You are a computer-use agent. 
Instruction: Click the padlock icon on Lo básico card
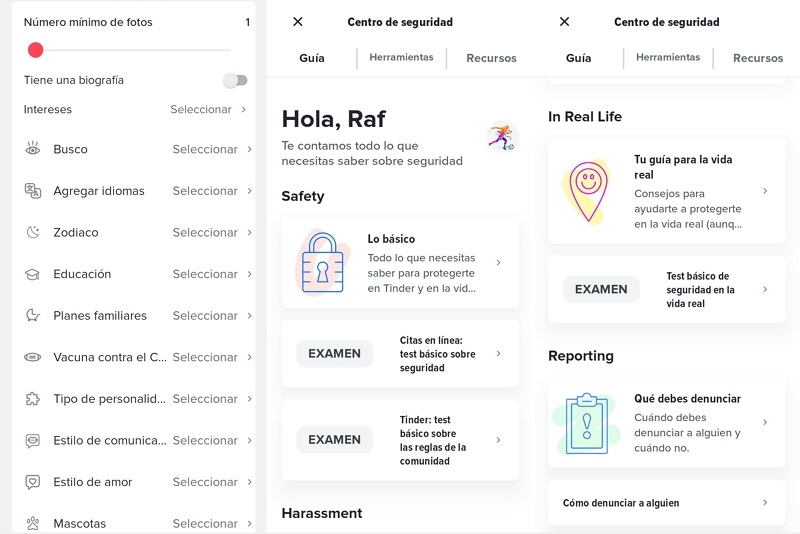(x=322, y=263)
